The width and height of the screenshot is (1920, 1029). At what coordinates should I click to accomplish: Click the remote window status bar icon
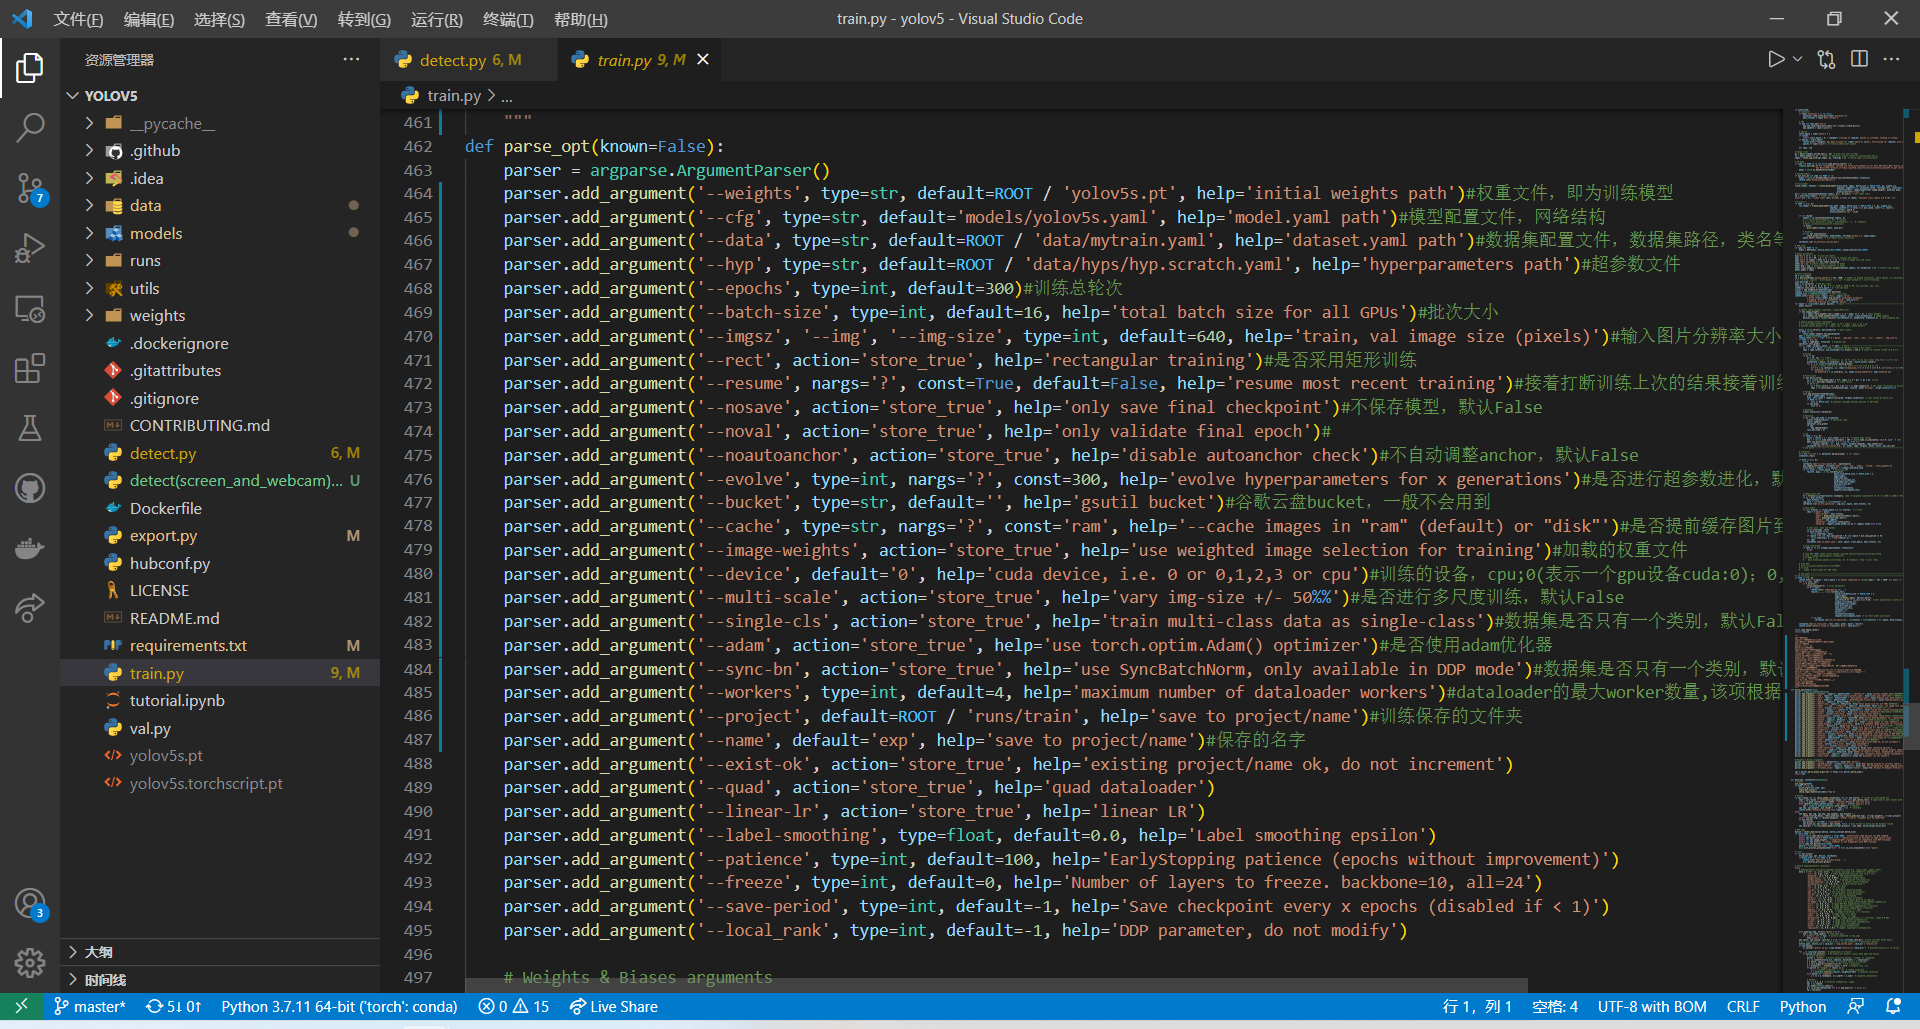tap(21, 1006)
